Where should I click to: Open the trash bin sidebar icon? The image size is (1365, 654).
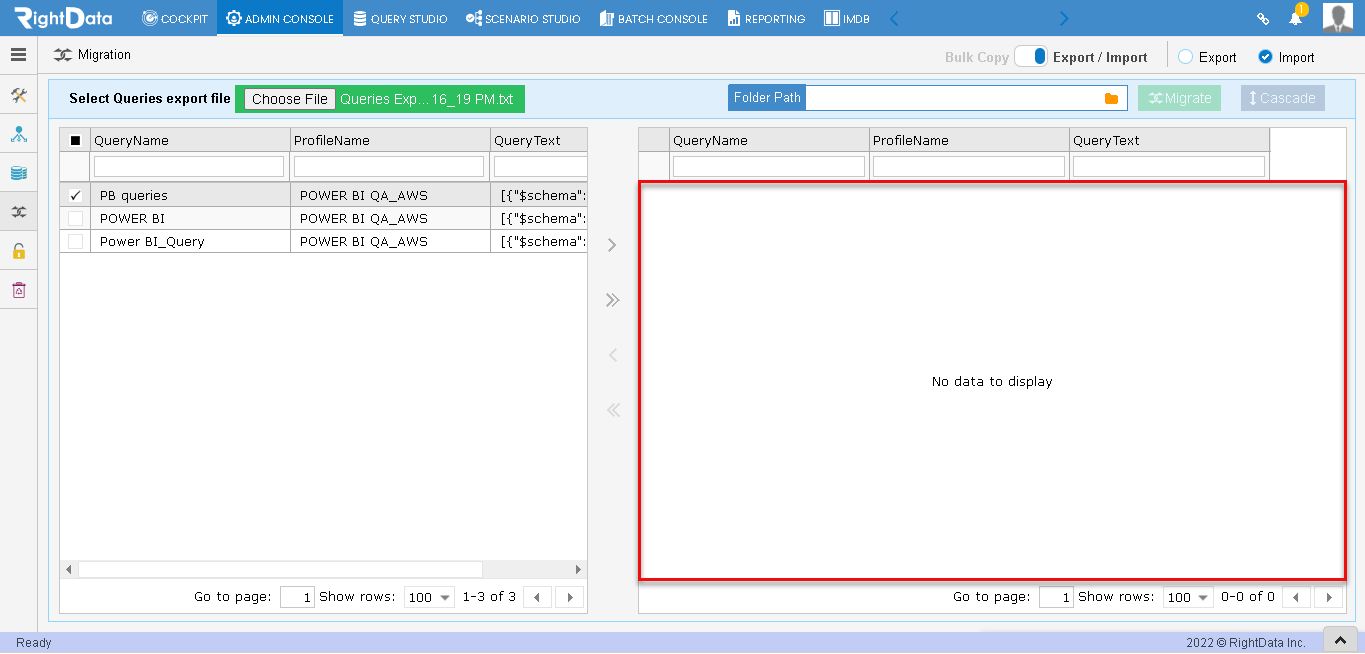[x=18, y=290]
